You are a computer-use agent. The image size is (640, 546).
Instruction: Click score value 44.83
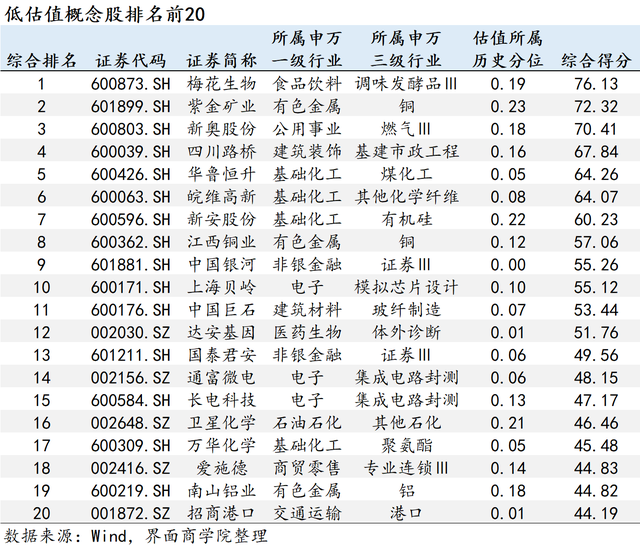(596, 468)
